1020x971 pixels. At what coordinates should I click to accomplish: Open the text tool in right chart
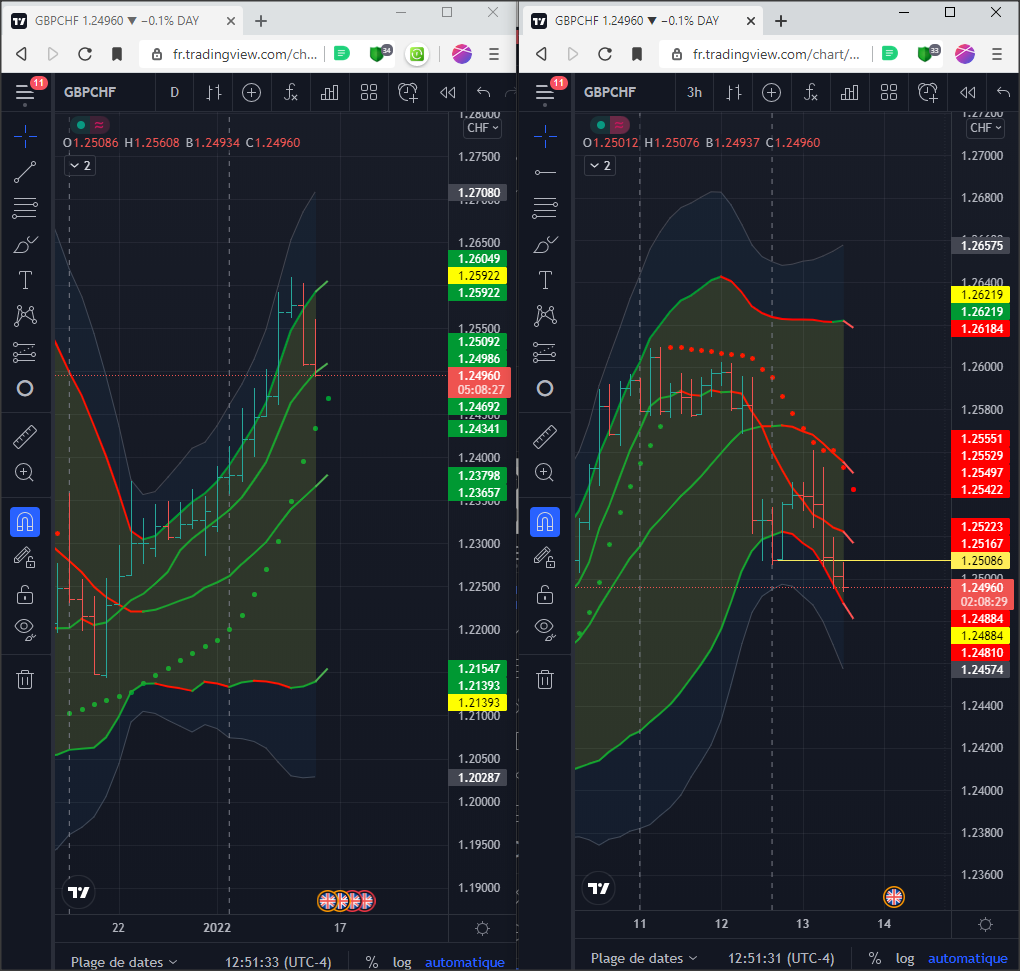coord(545,280)
